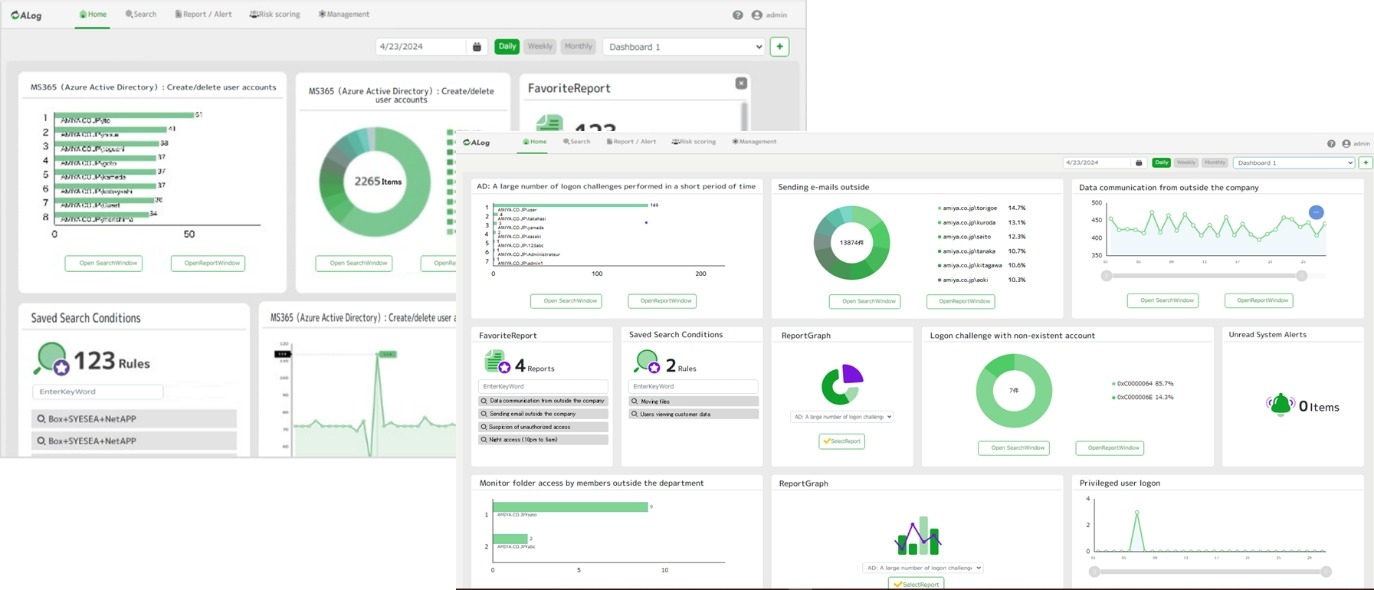Click the magnifier icon beside 123 Rules
The height and width of the screenshot is (590, 1374).
pos(50,359)
